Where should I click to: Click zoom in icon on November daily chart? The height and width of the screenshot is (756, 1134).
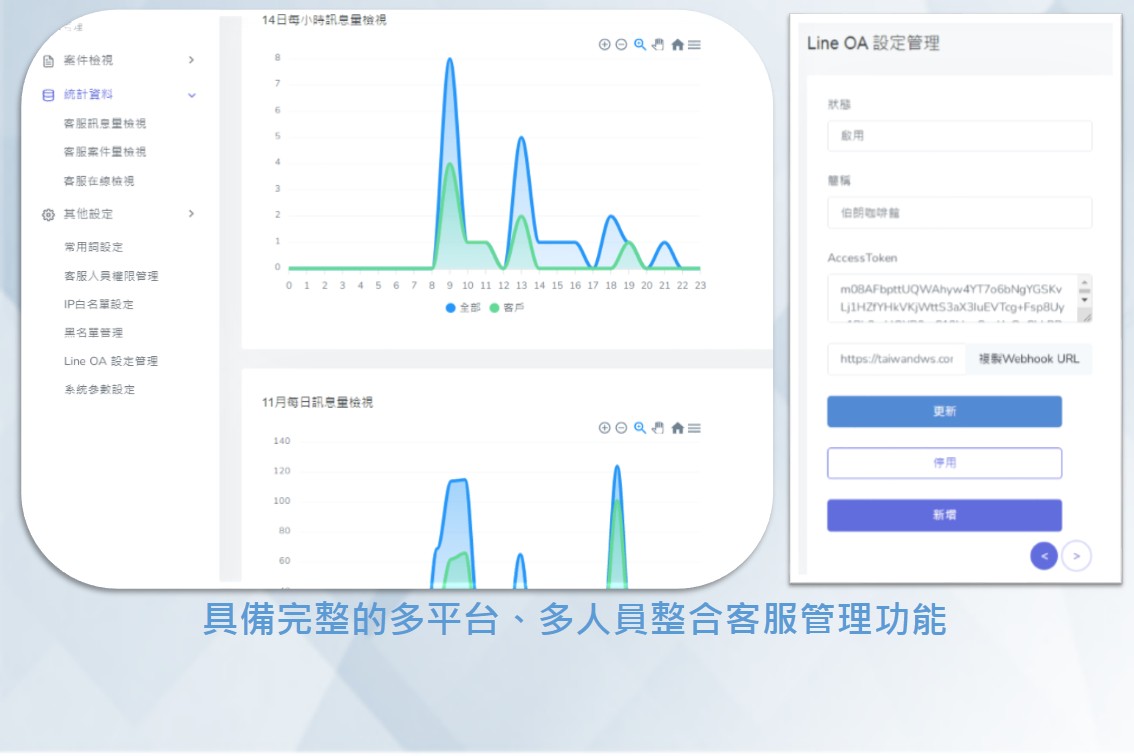(x=604, y=428)
